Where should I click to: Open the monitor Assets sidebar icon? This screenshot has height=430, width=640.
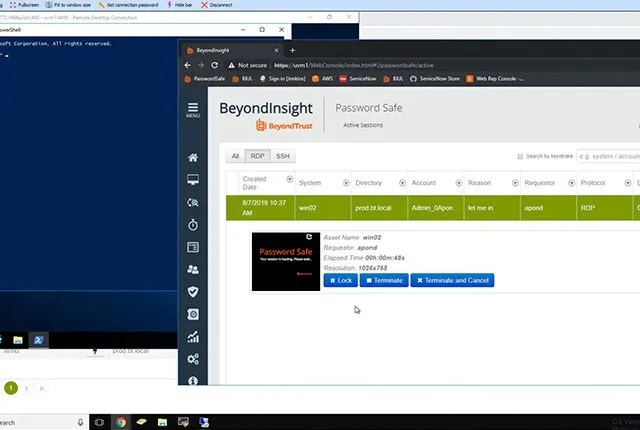point(193,180)
